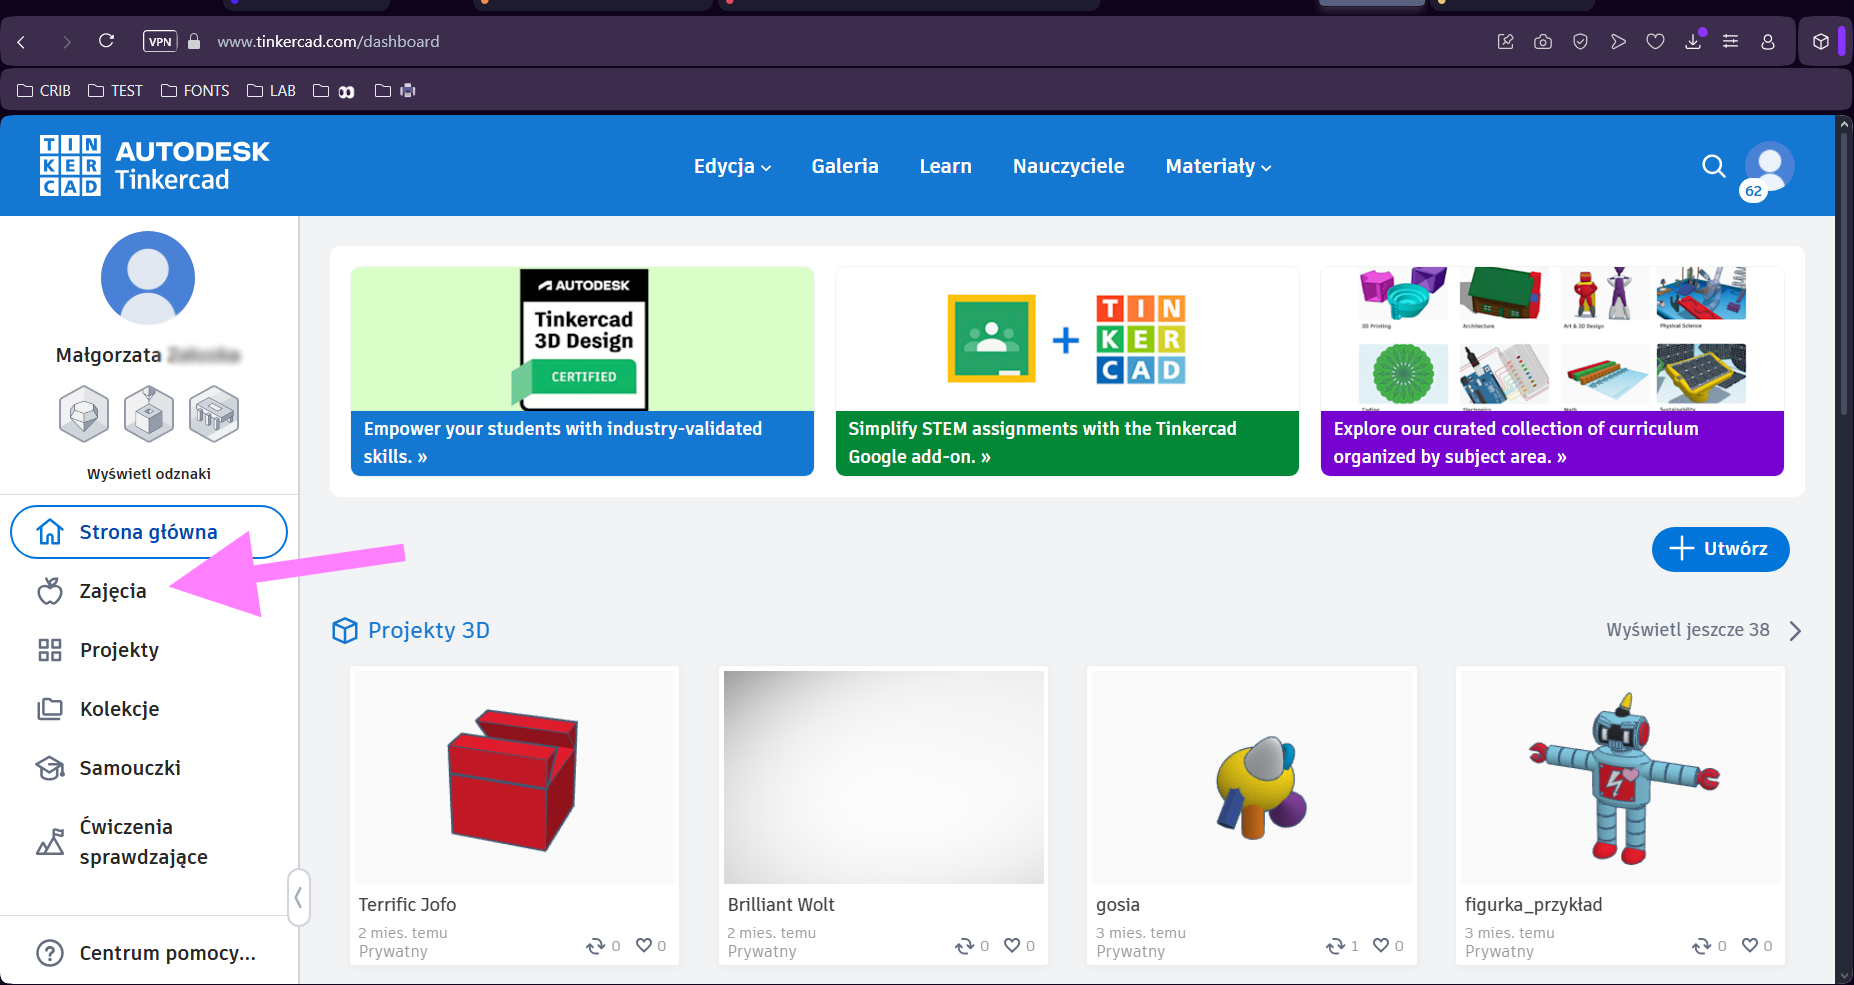Expand the Materiały dropdown menu

click(1217, 167)
